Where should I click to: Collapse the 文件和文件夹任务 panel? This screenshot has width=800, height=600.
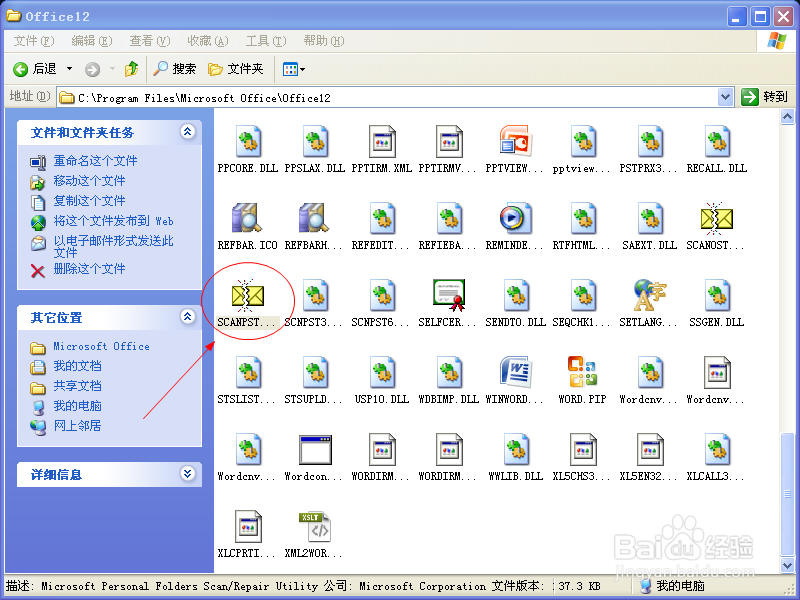point(187,132)
